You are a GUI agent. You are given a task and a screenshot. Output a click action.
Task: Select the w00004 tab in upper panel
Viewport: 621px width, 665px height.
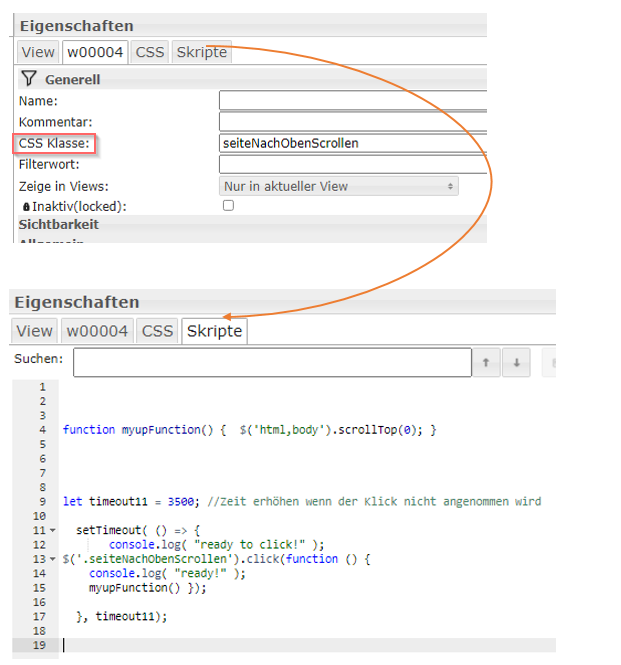pos(95,52)
